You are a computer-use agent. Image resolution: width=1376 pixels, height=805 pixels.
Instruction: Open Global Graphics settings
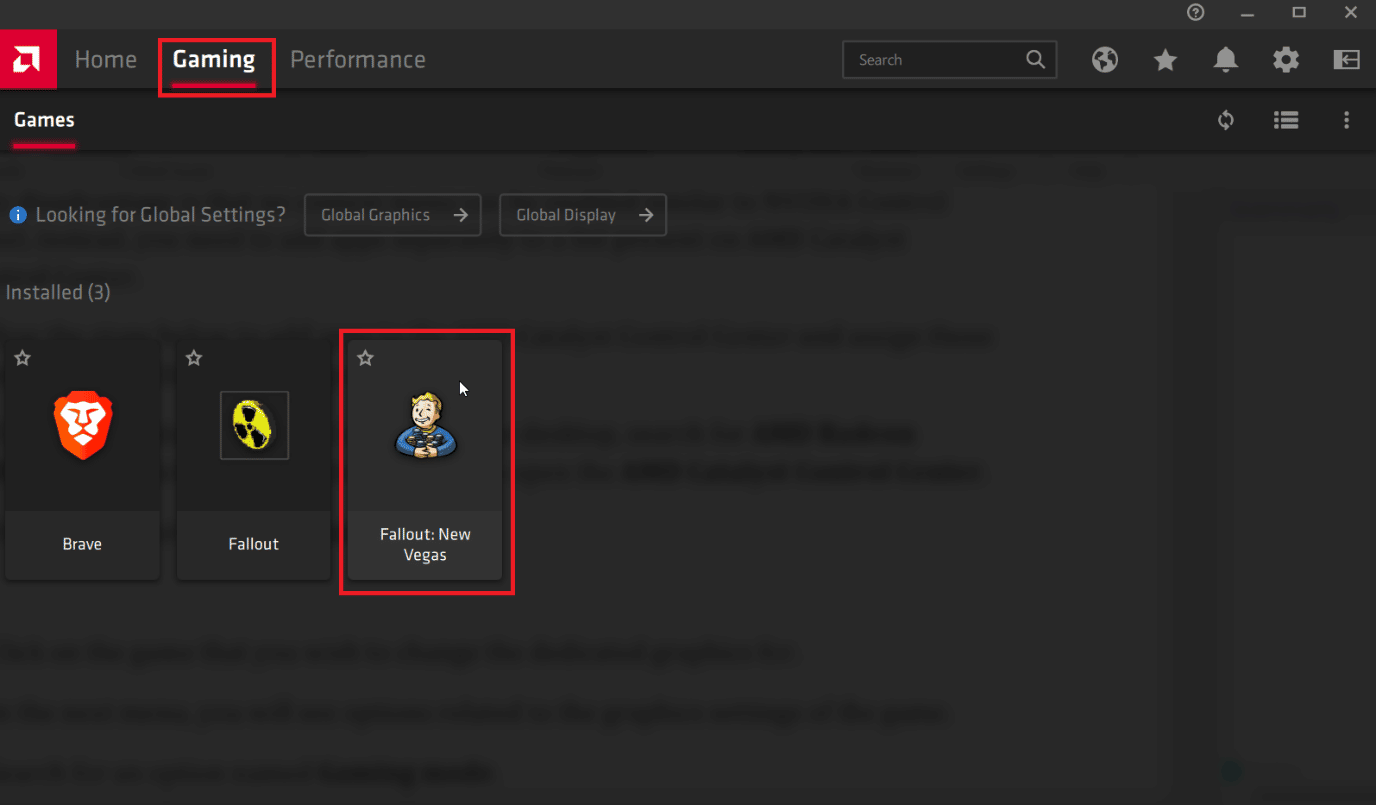pyautogui.click(x=393, y=215)
